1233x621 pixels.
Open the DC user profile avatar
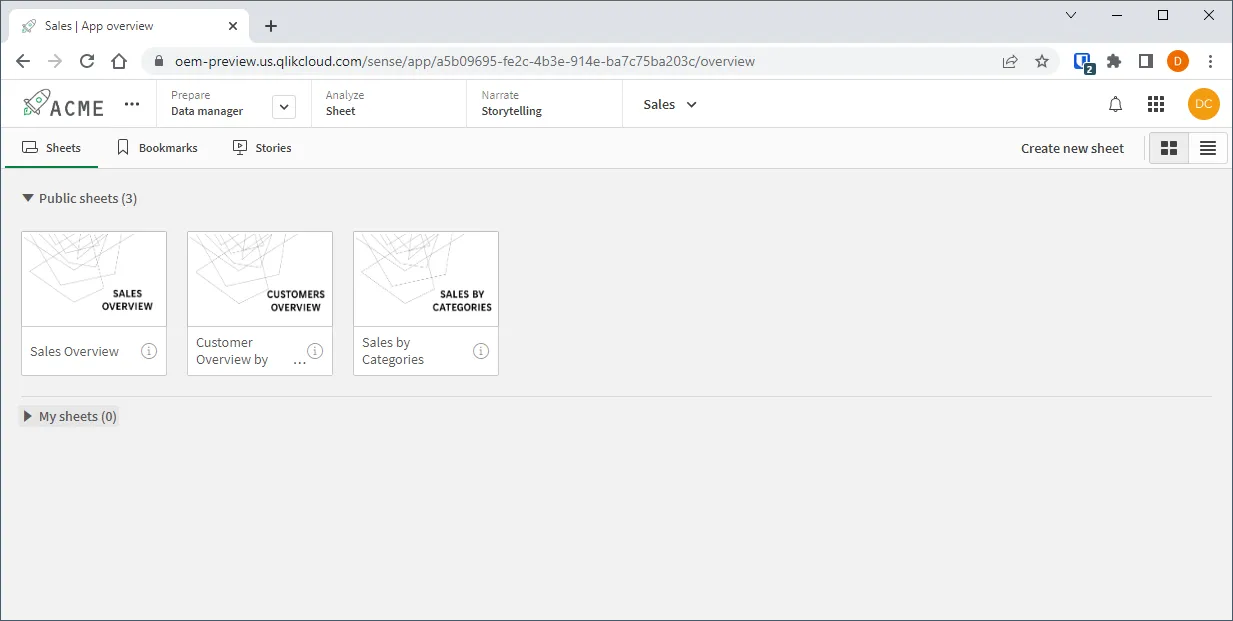pyautogui.click(x=1204, y=103)
